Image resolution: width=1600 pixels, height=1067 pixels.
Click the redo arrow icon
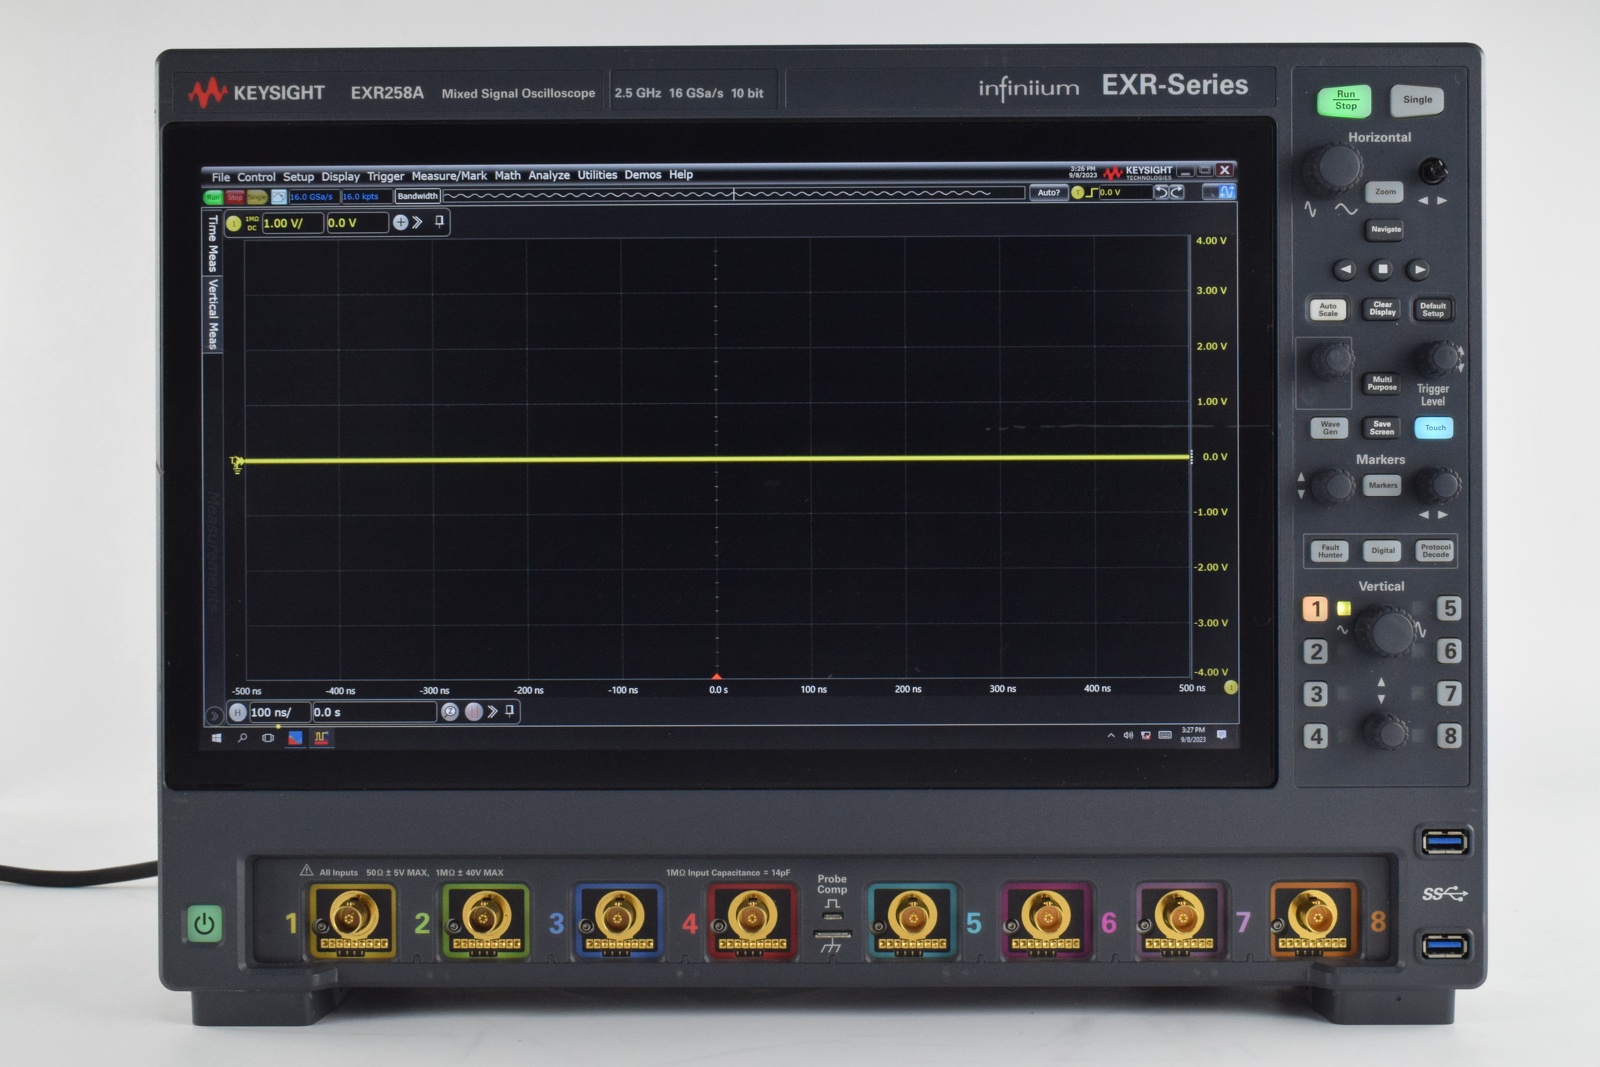[x=1177, y=192]
